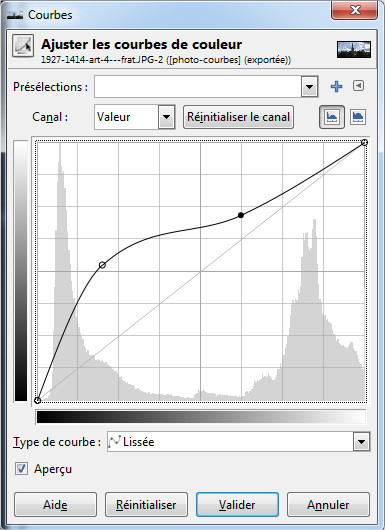385x530 pixels.
Task: Click the image preview thumbnail in header
Action: [354, 49]
